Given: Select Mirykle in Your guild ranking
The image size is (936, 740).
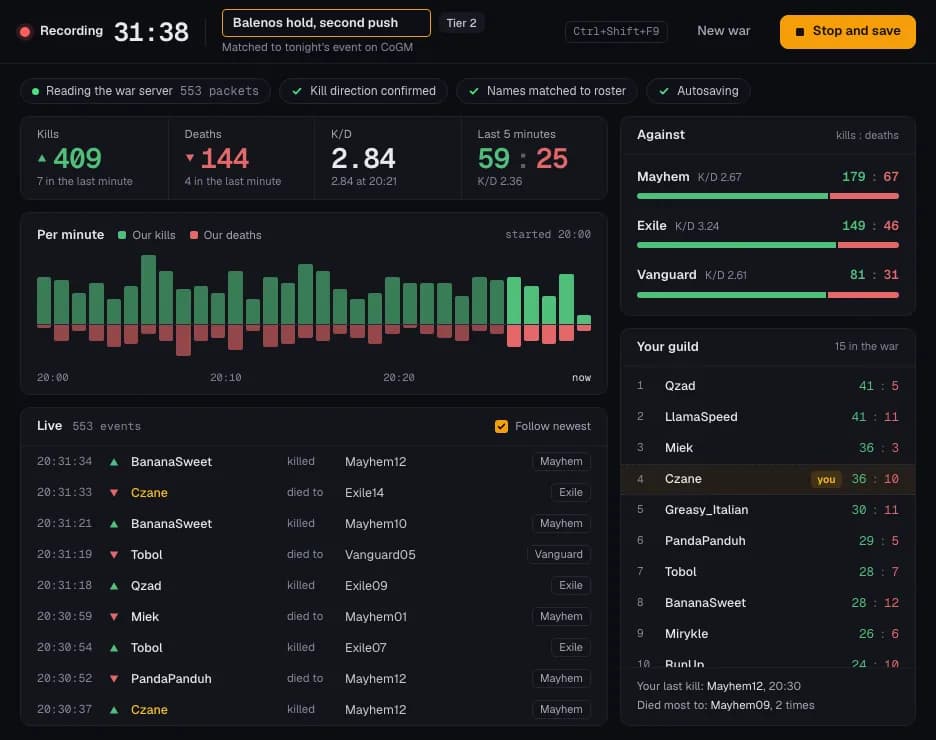Looking at the screenshot, I should click(x=768, y=634).
